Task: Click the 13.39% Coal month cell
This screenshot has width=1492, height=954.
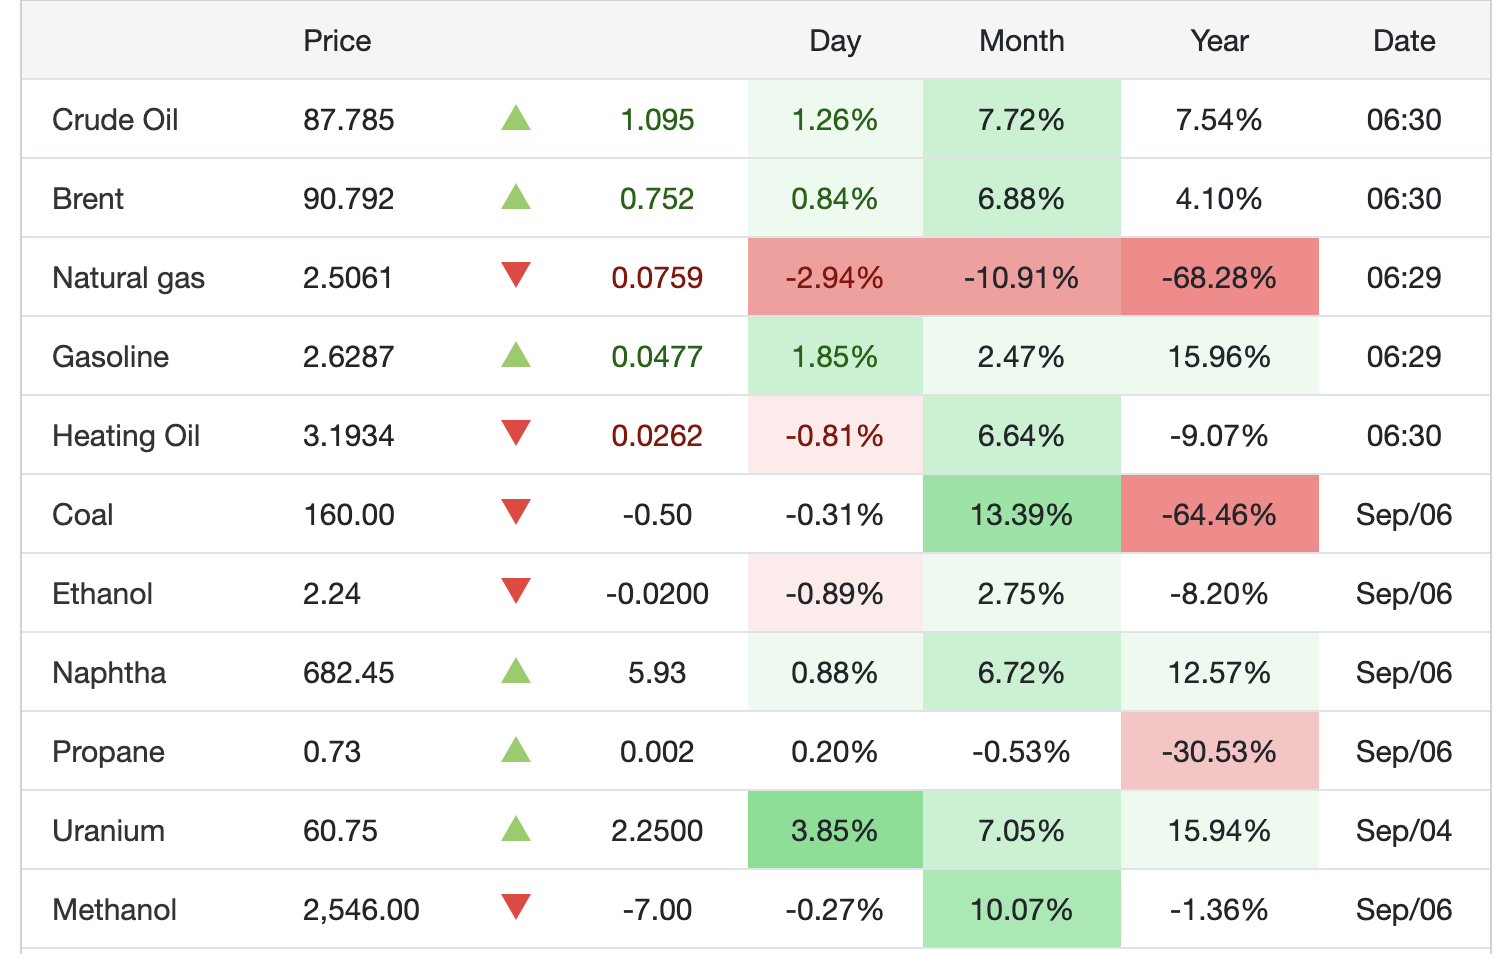Action: [x=1022, y=515]
